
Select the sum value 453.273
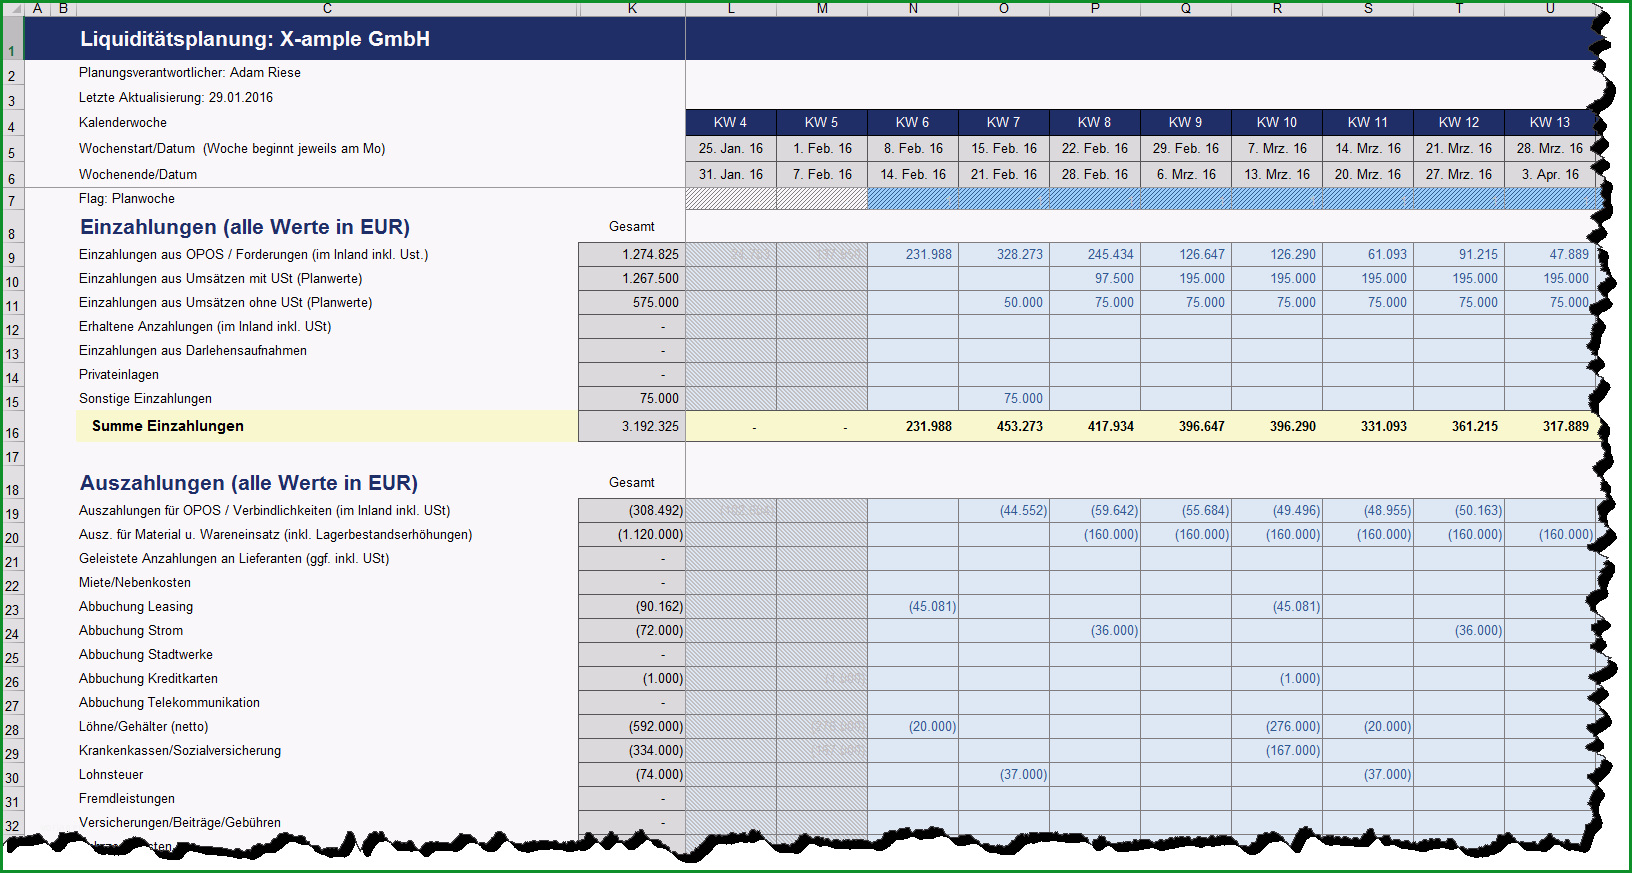(1004, 426)
